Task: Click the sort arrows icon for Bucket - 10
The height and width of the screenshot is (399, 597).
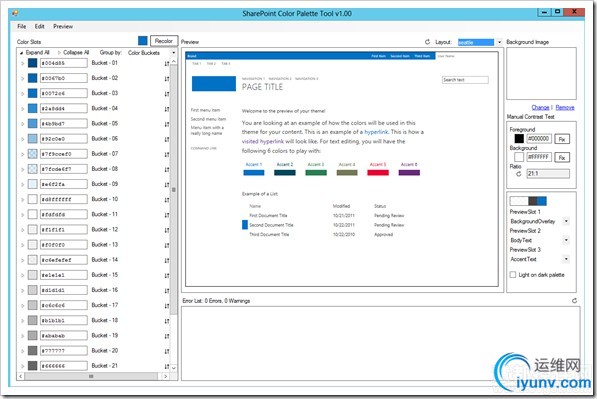Action: (167, 200)
